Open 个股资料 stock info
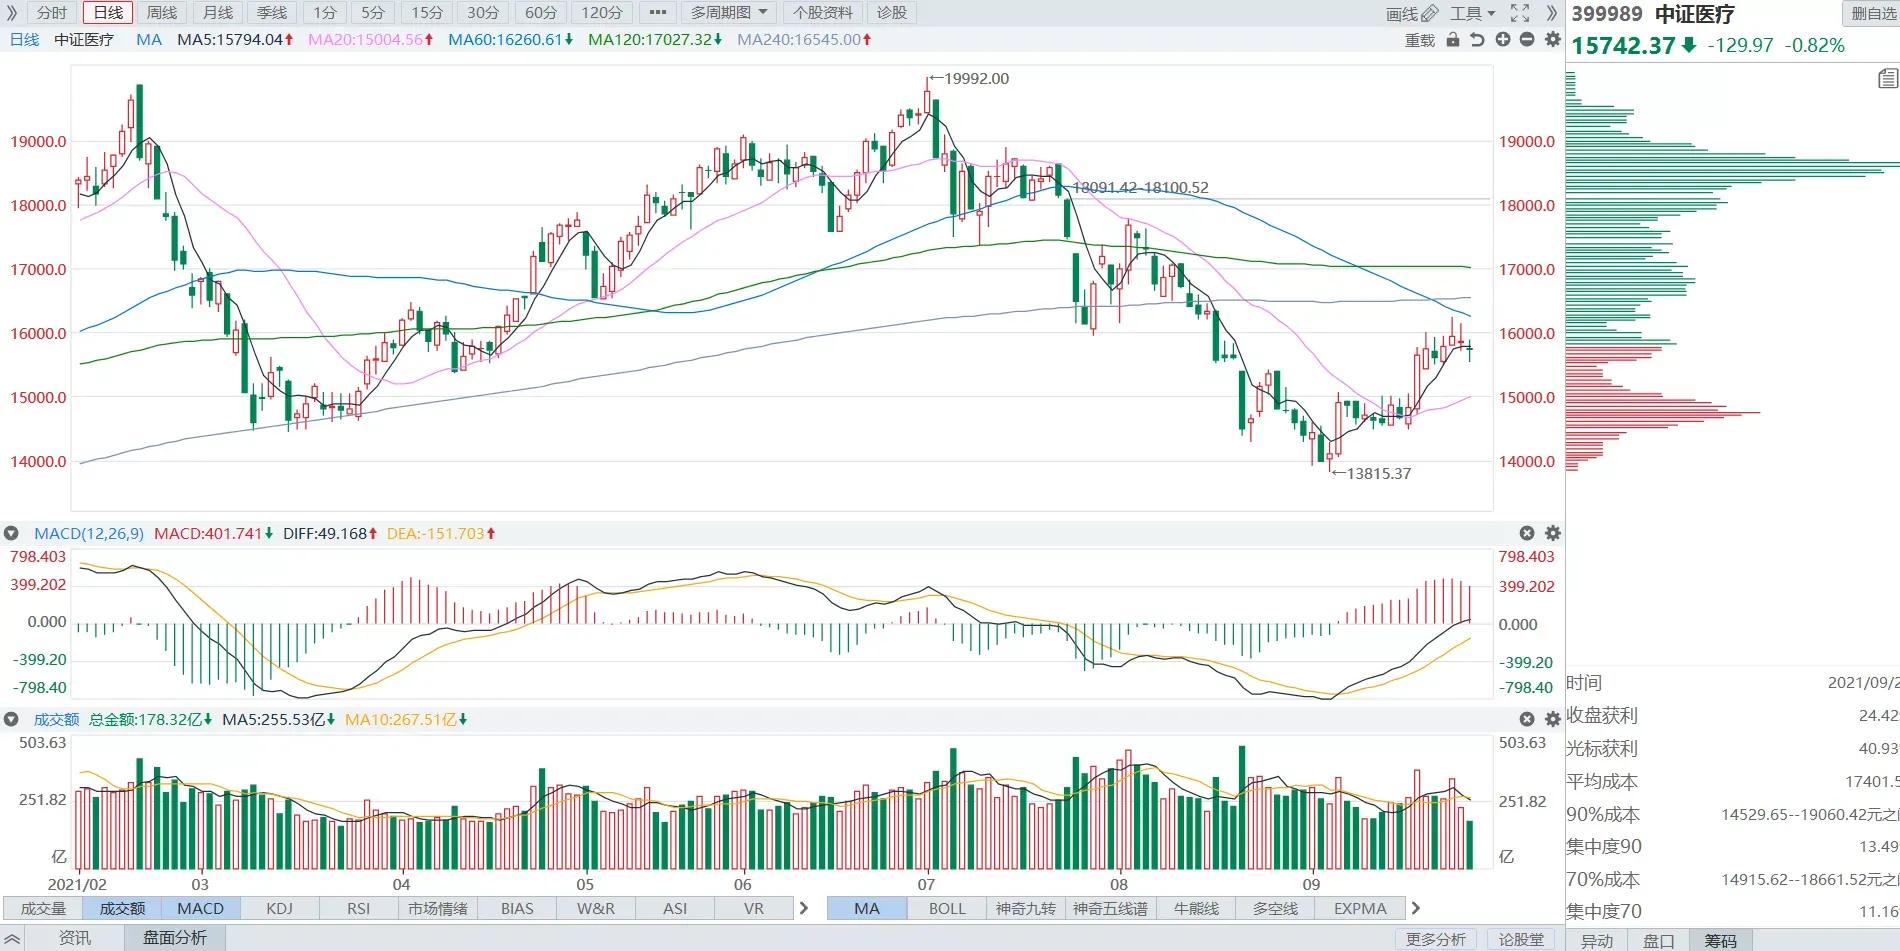Screen dimensions: 1900x951 (824, 13)
